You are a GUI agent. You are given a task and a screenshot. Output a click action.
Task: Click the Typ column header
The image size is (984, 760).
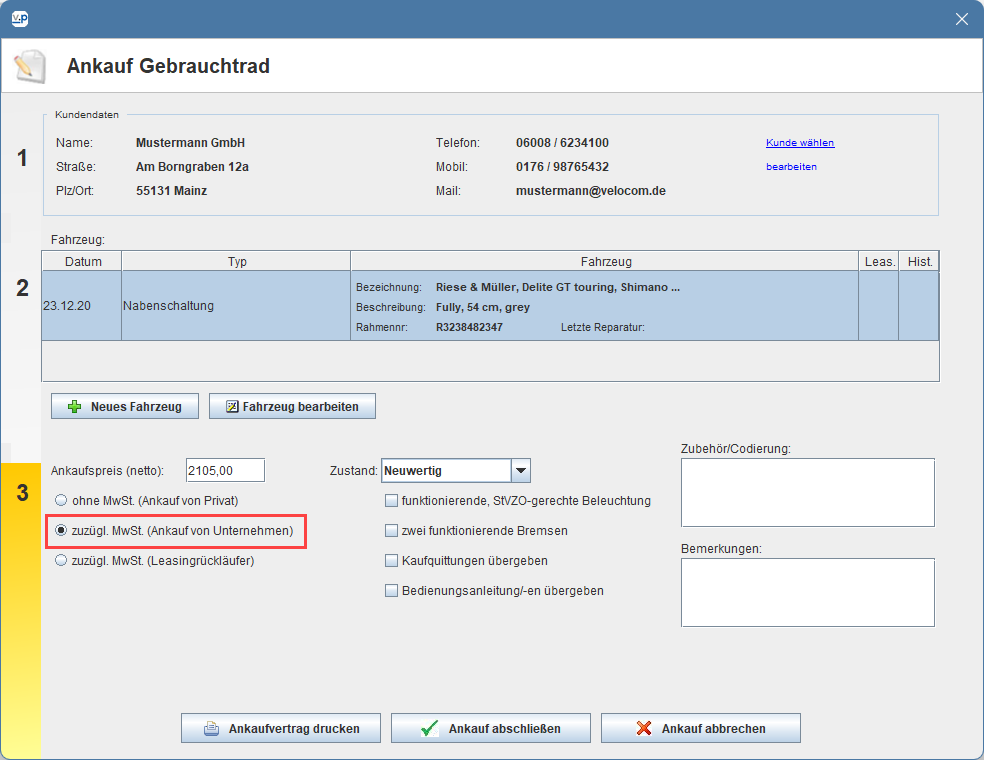(x=237, y=261)
